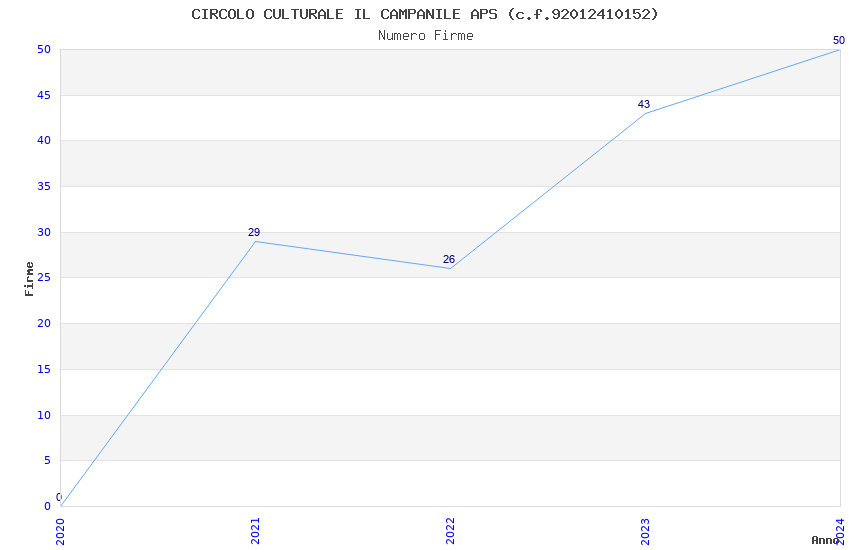
Task: Click the y-axis title Firme
Action: (29, 279)
